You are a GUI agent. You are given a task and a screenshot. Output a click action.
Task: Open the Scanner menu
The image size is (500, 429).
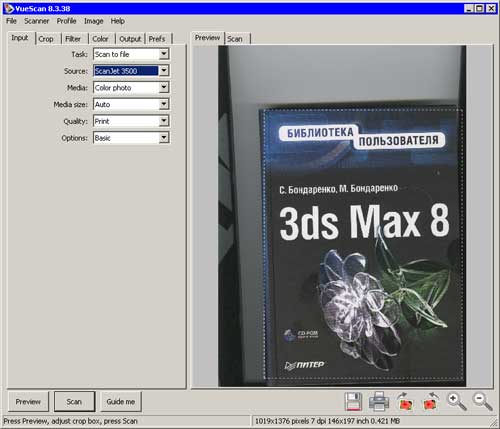[x=37, y=21]
